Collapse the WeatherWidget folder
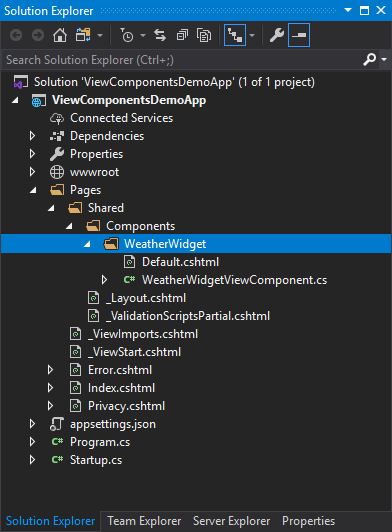Screen dimensions: 392x532 point(87,244)
